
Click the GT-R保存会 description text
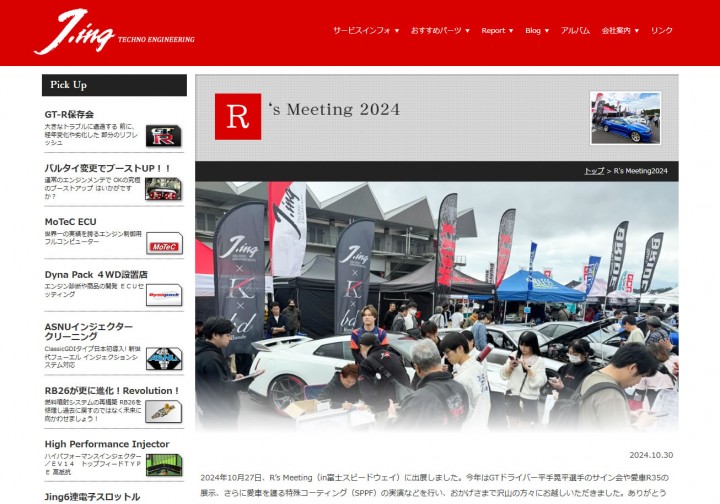tap(92, 134)
